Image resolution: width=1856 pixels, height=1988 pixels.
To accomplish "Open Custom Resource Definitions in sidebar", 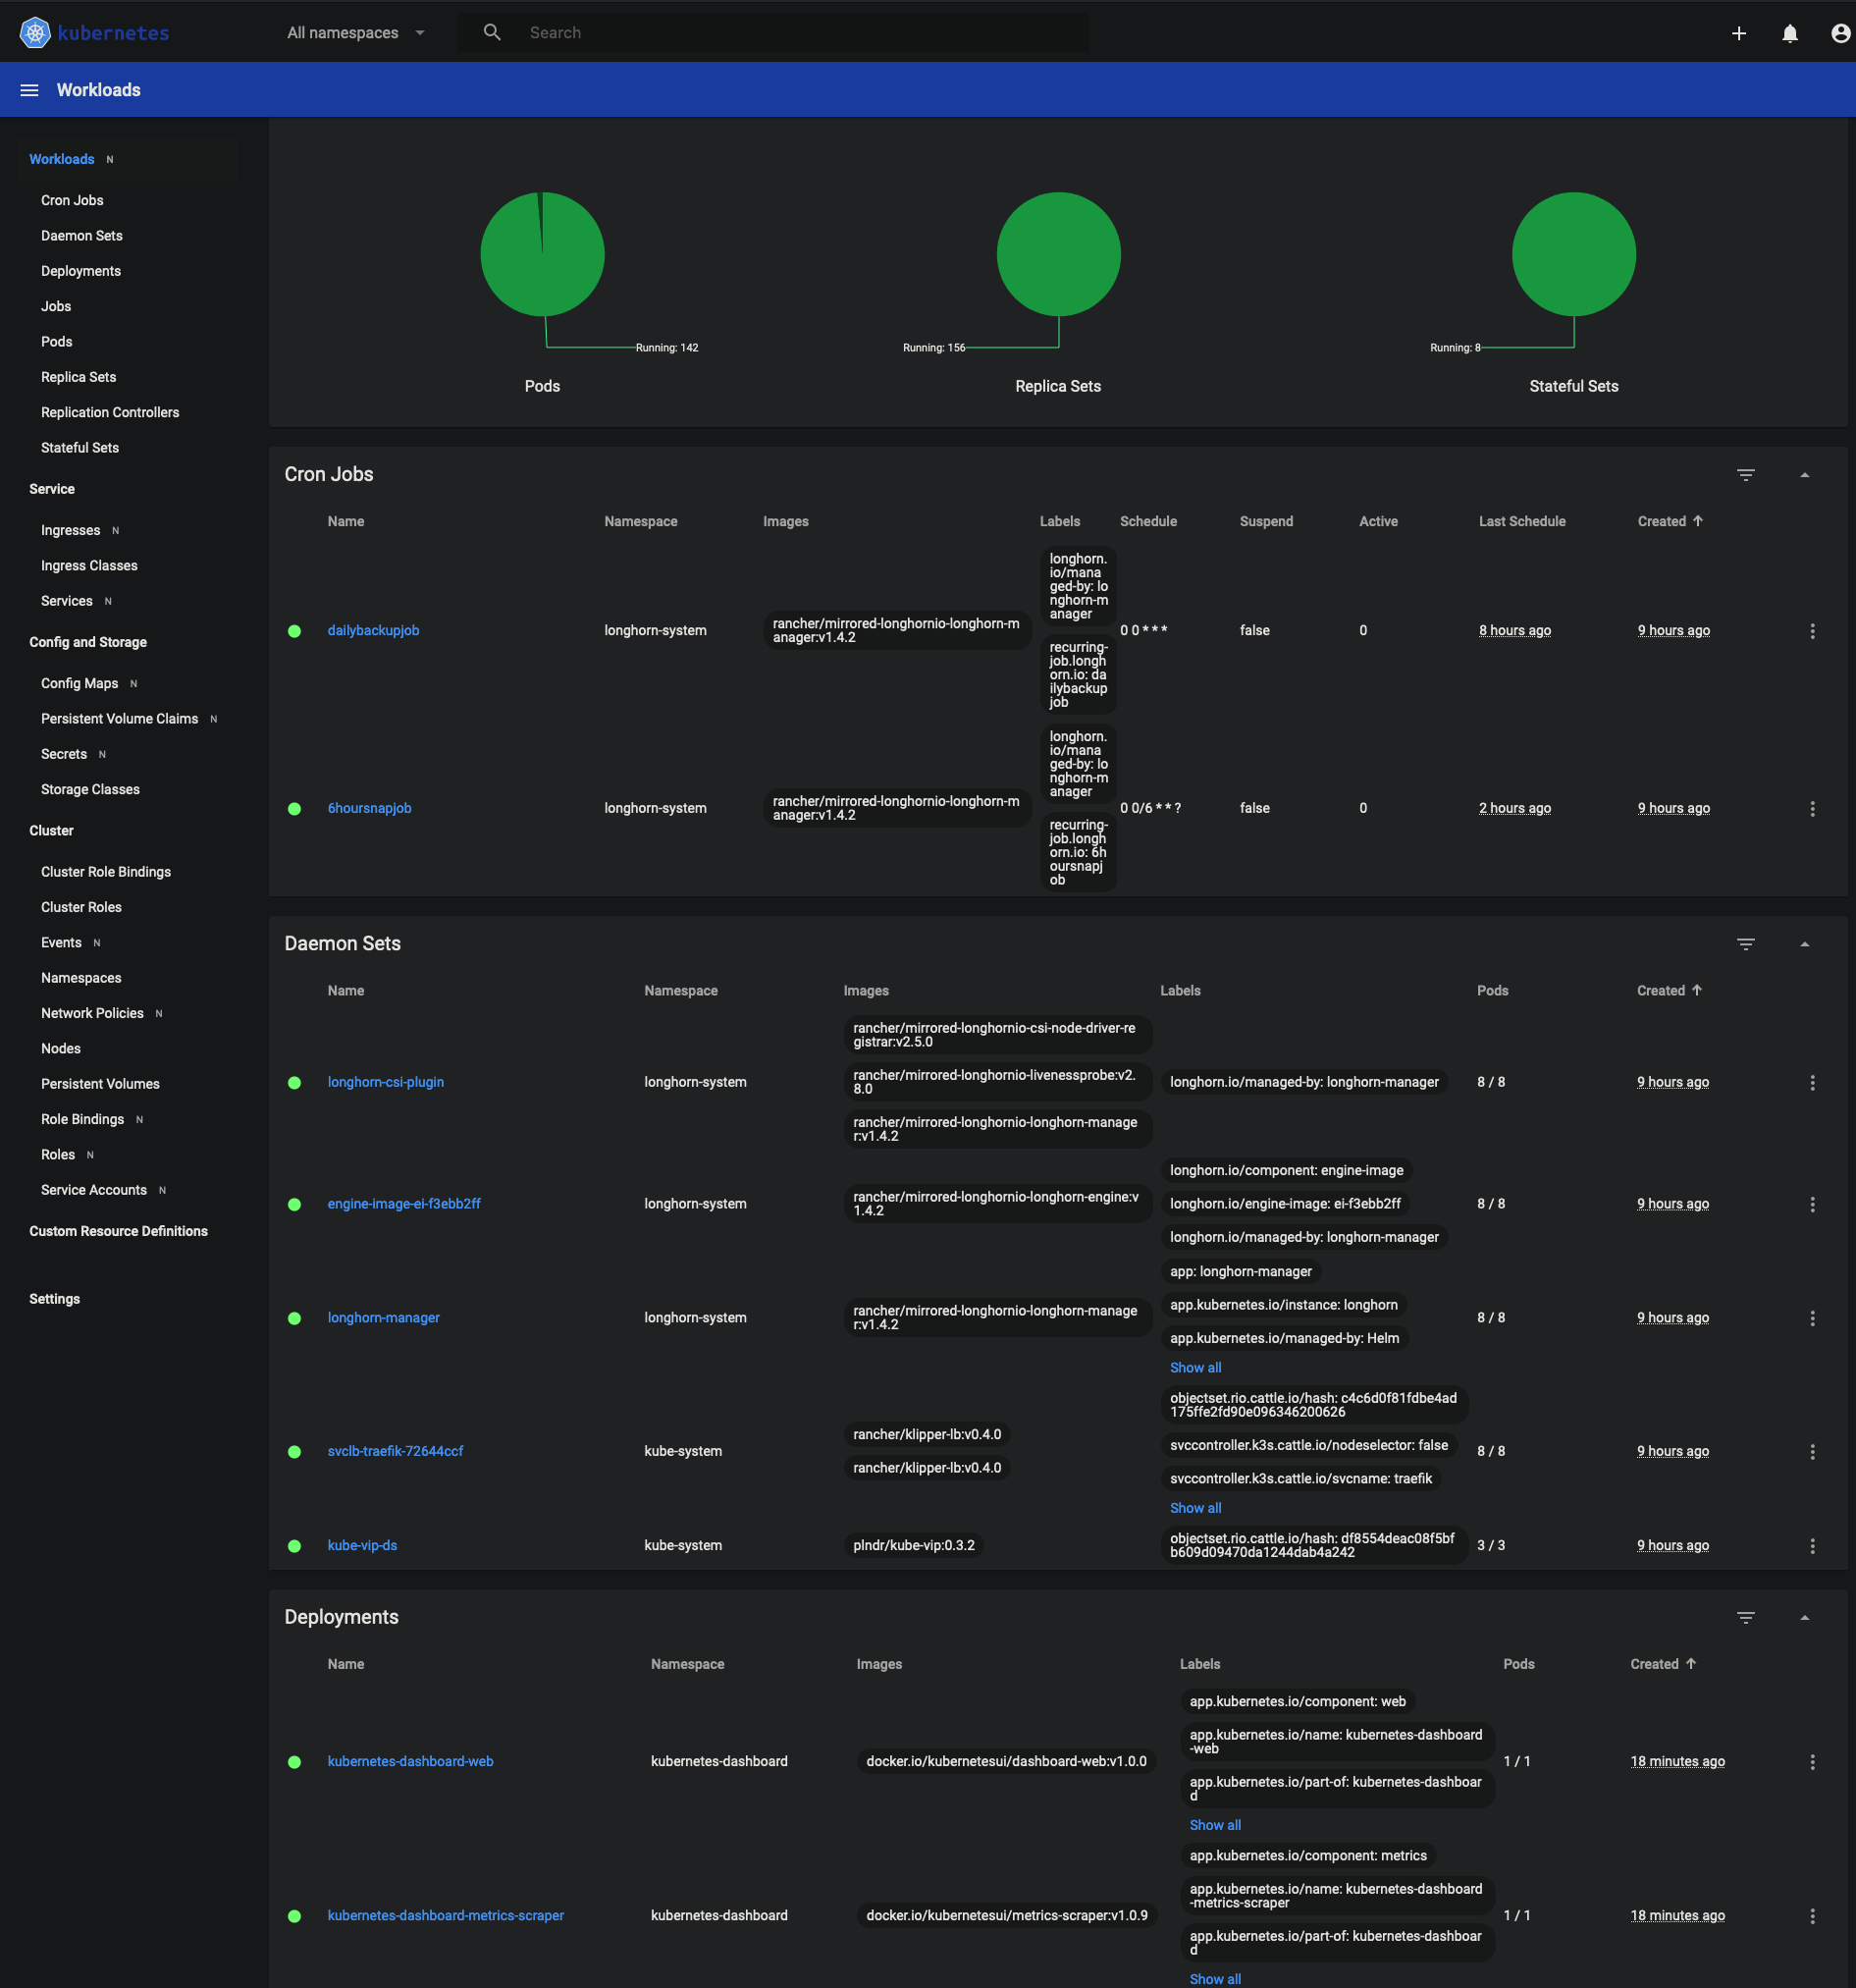I will tap(118, 1231).
